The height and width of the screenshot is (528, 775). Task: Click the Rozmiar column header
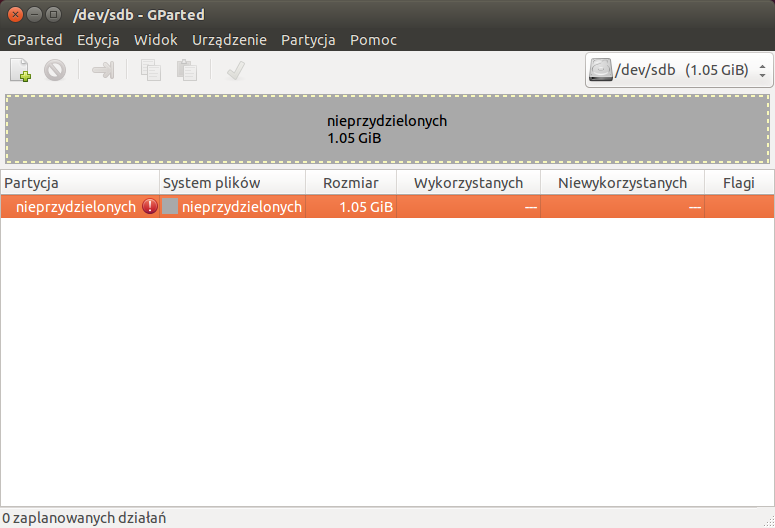pos(351,182)
